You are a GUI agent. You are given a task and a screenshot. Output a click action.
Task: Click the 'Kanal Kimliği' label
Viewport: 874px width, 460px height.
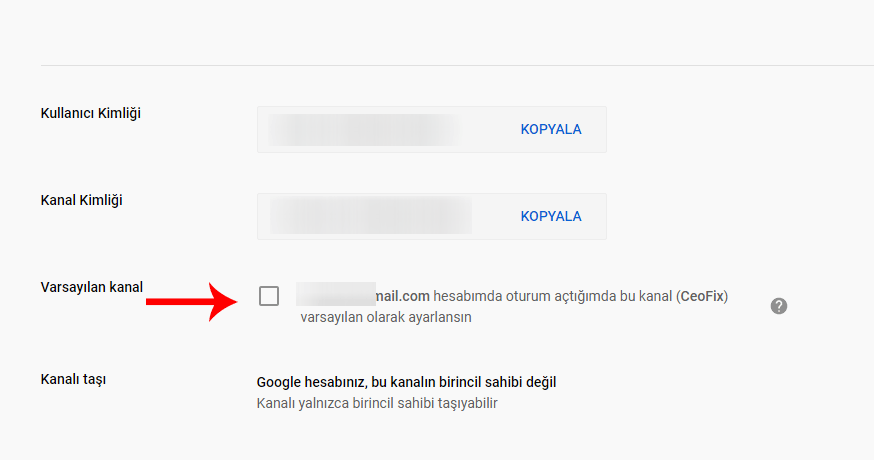pyautogui.click(x=81, y=200)
